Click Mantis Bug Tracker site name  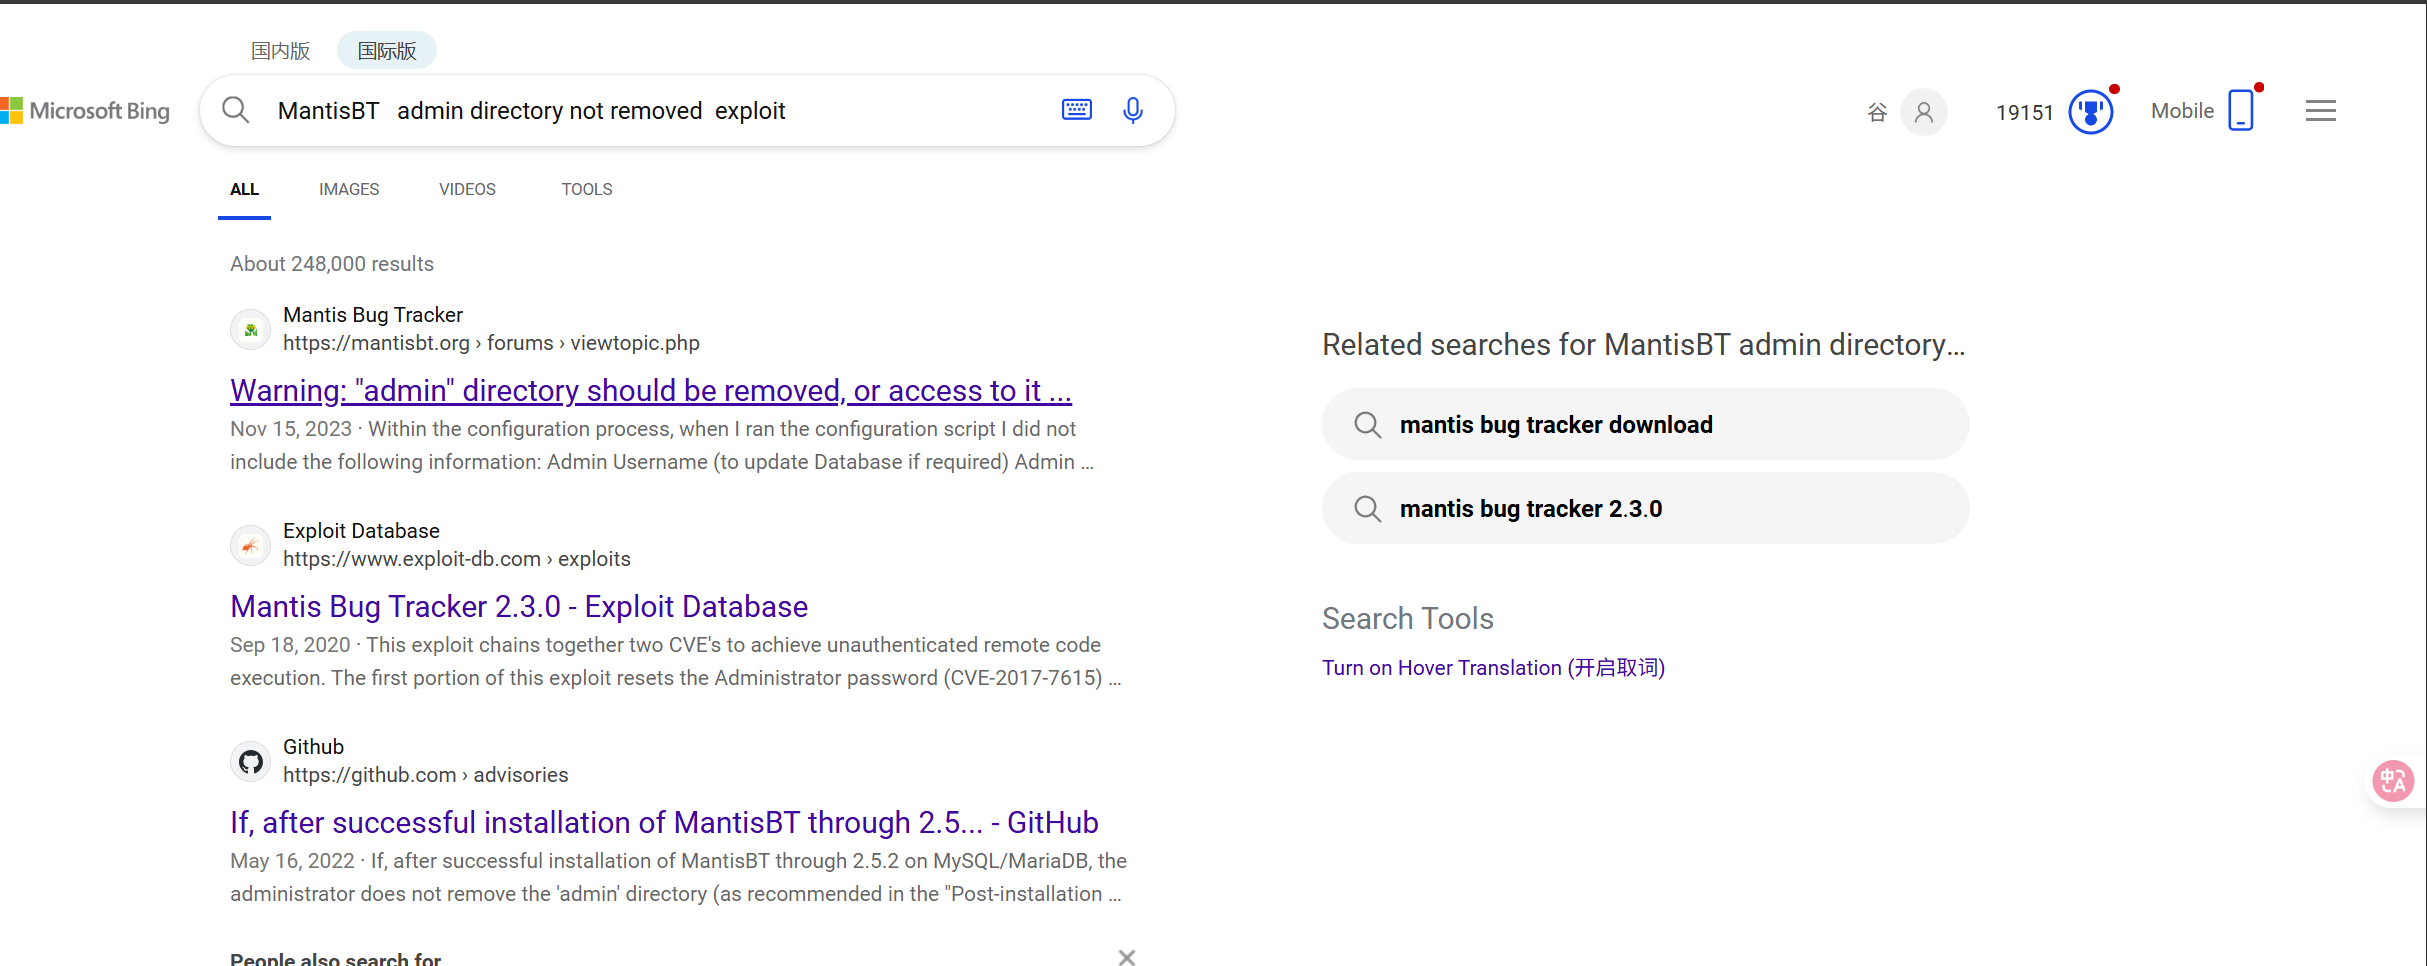pyautogui.click(x=373, y=315)
